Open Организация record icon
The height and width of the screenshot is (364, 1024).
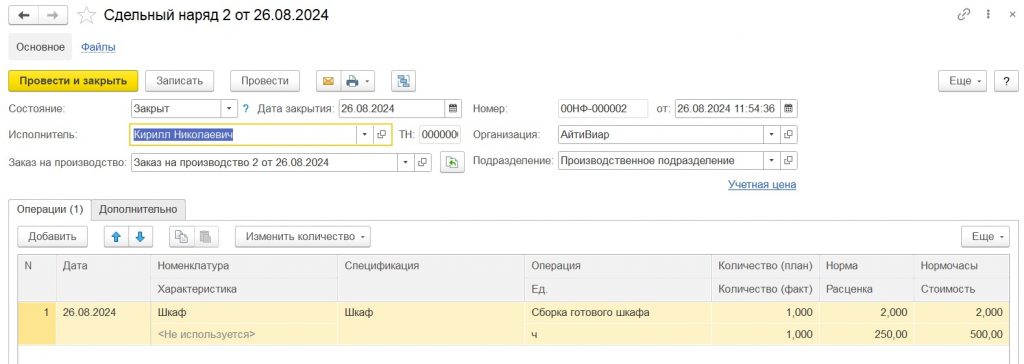789,135
